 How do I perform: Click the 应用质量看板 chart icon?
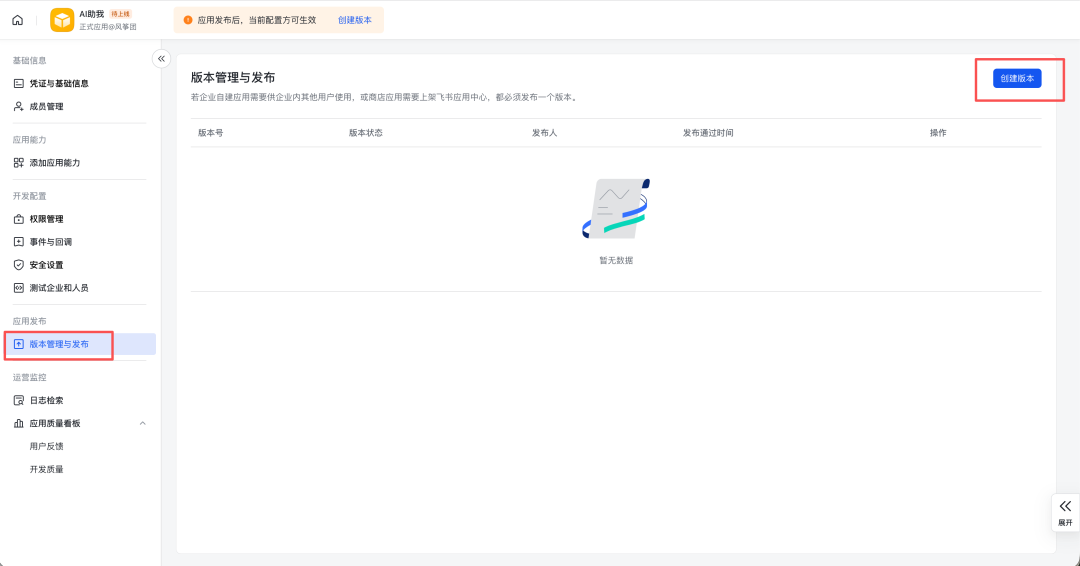19,423
